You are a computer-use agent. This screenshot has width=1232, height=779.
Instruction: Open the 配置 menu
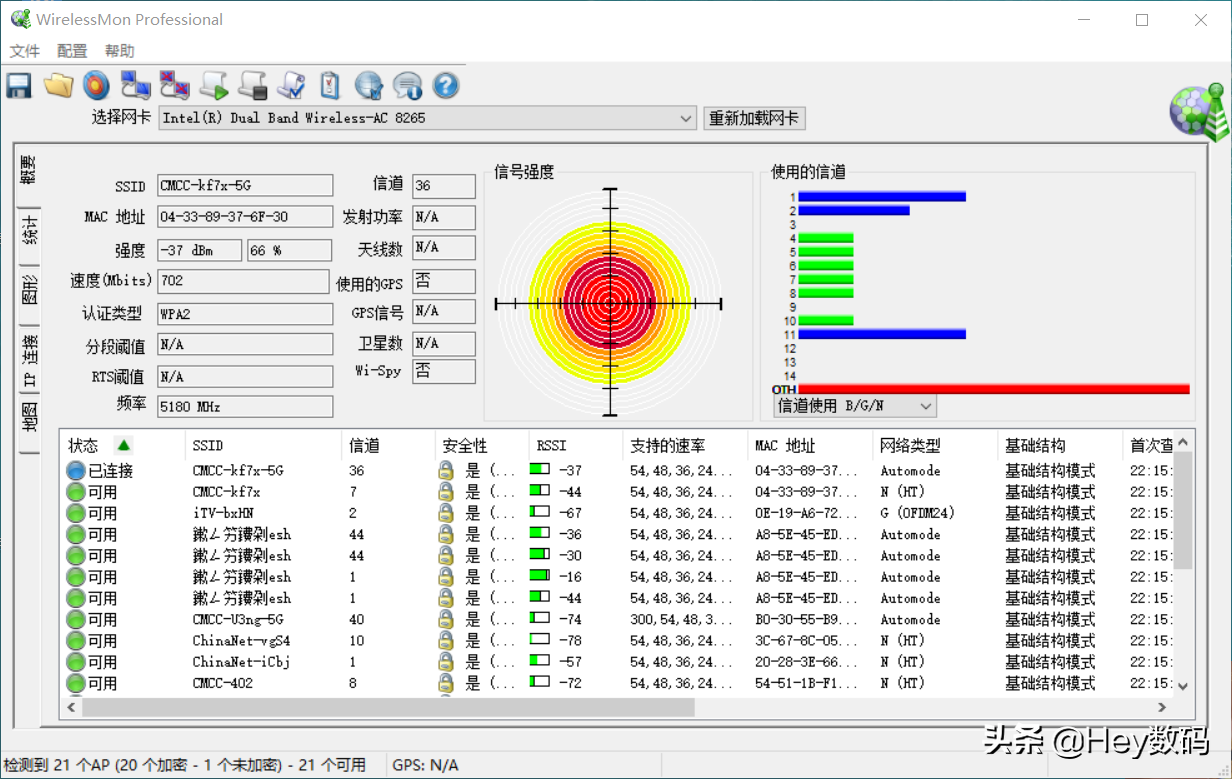pos(72,51)
